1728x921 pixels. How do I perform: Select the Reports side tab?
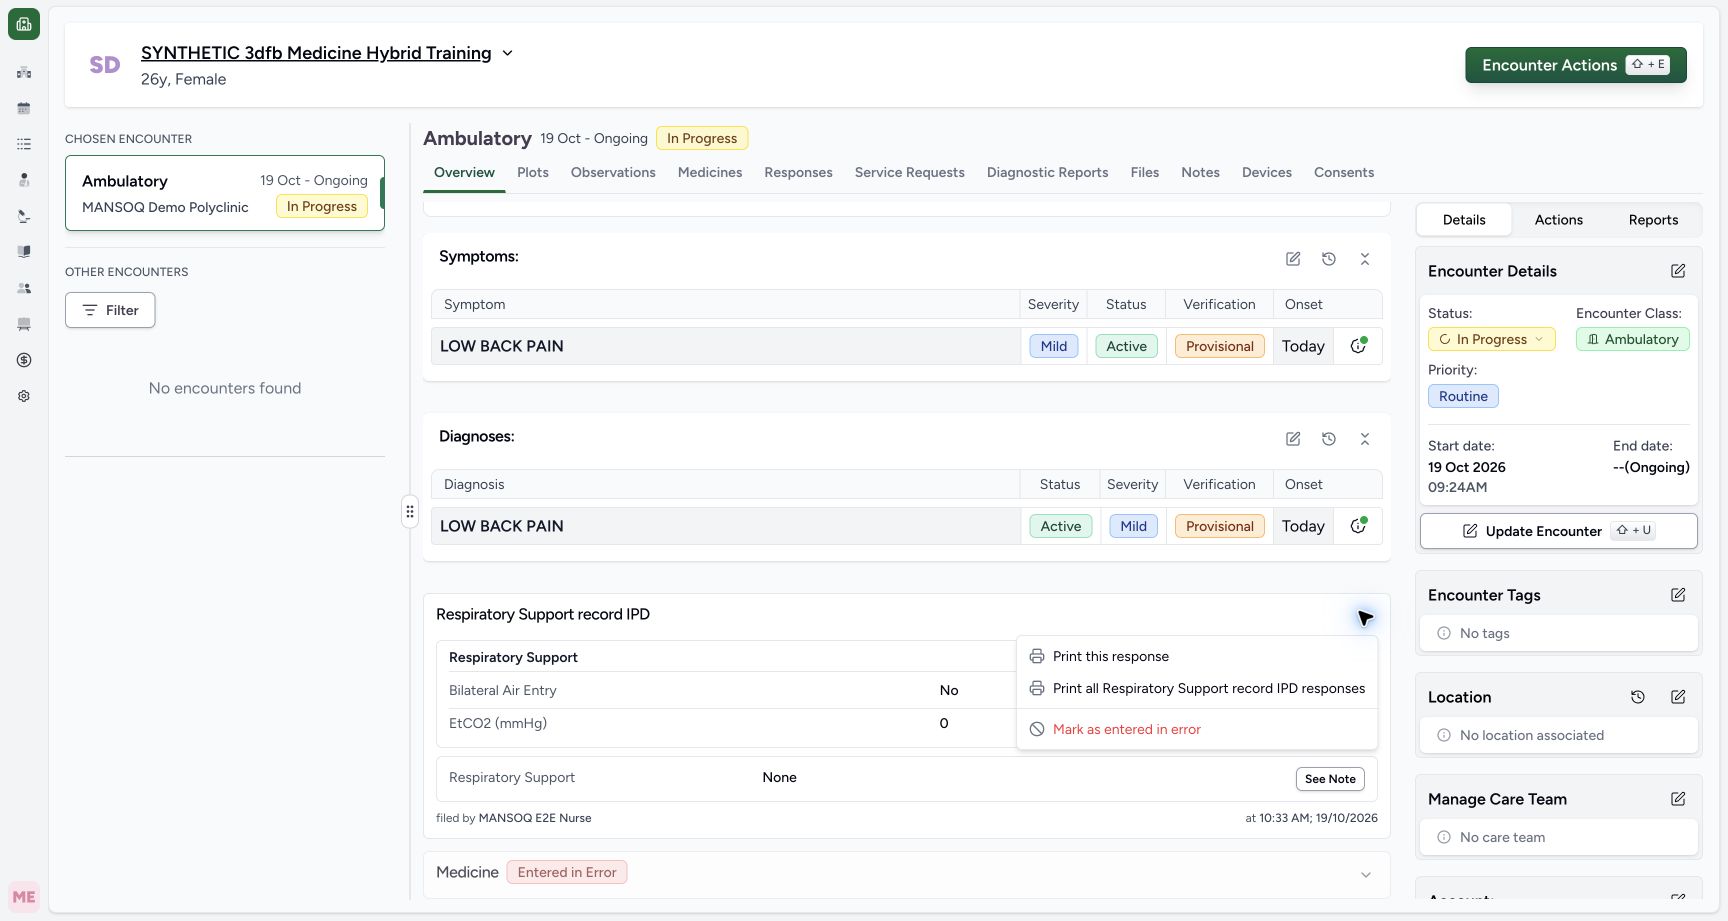pyautogui.click(x=1653, y=220)
